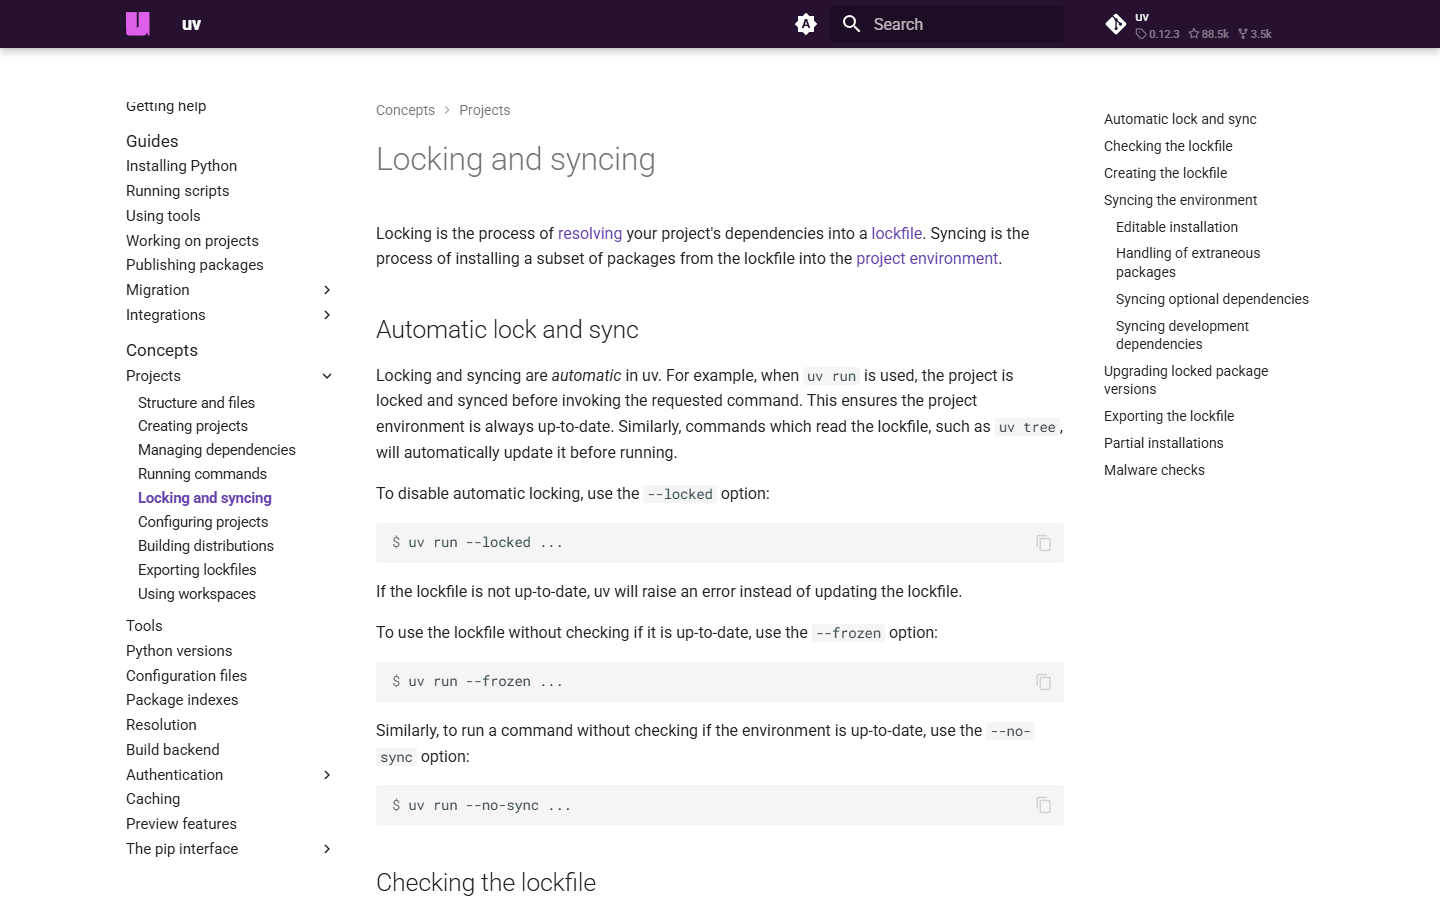The height and width of the screenshot is (900, 1440).
Task: Open Working on projects guide
Action: [x=192, y=241]
